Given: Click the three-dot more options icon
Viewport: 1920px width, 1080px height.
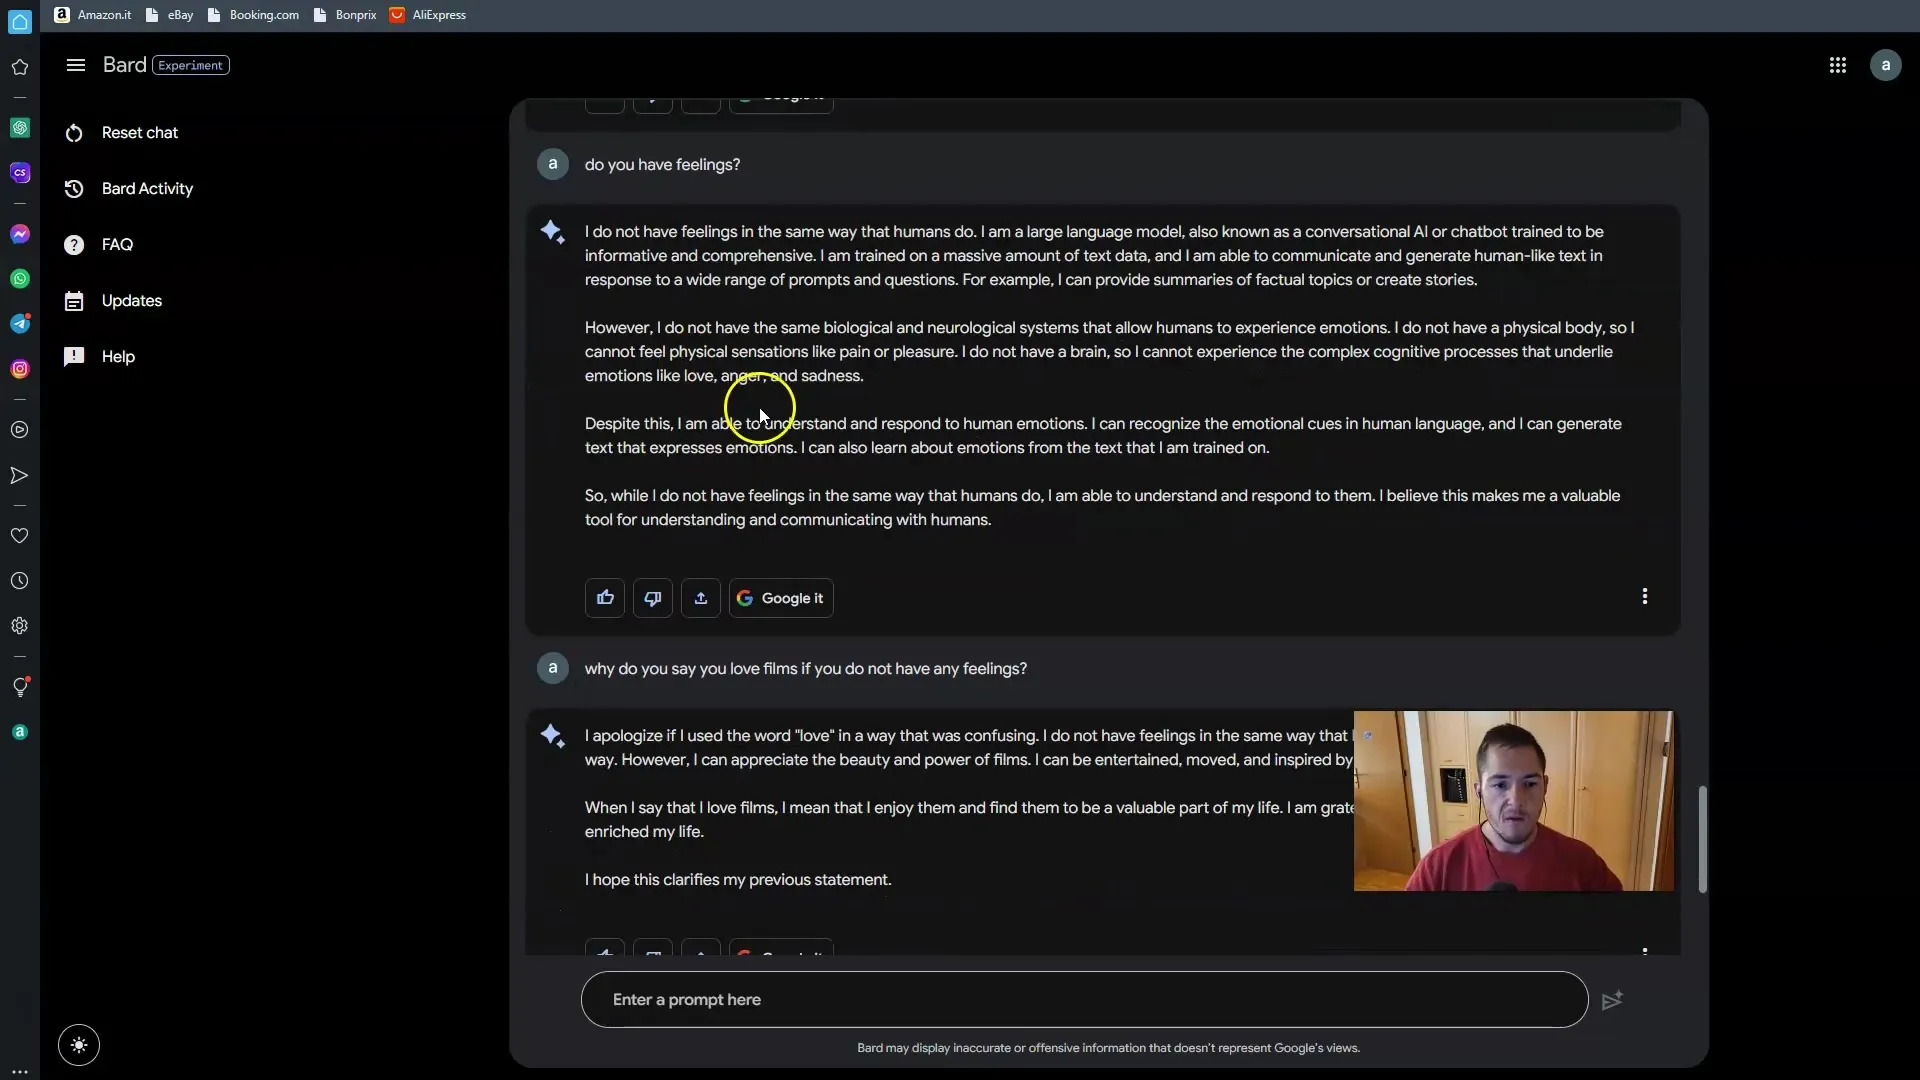Looking at the screenshot, I should click(x=1644, y=596).
